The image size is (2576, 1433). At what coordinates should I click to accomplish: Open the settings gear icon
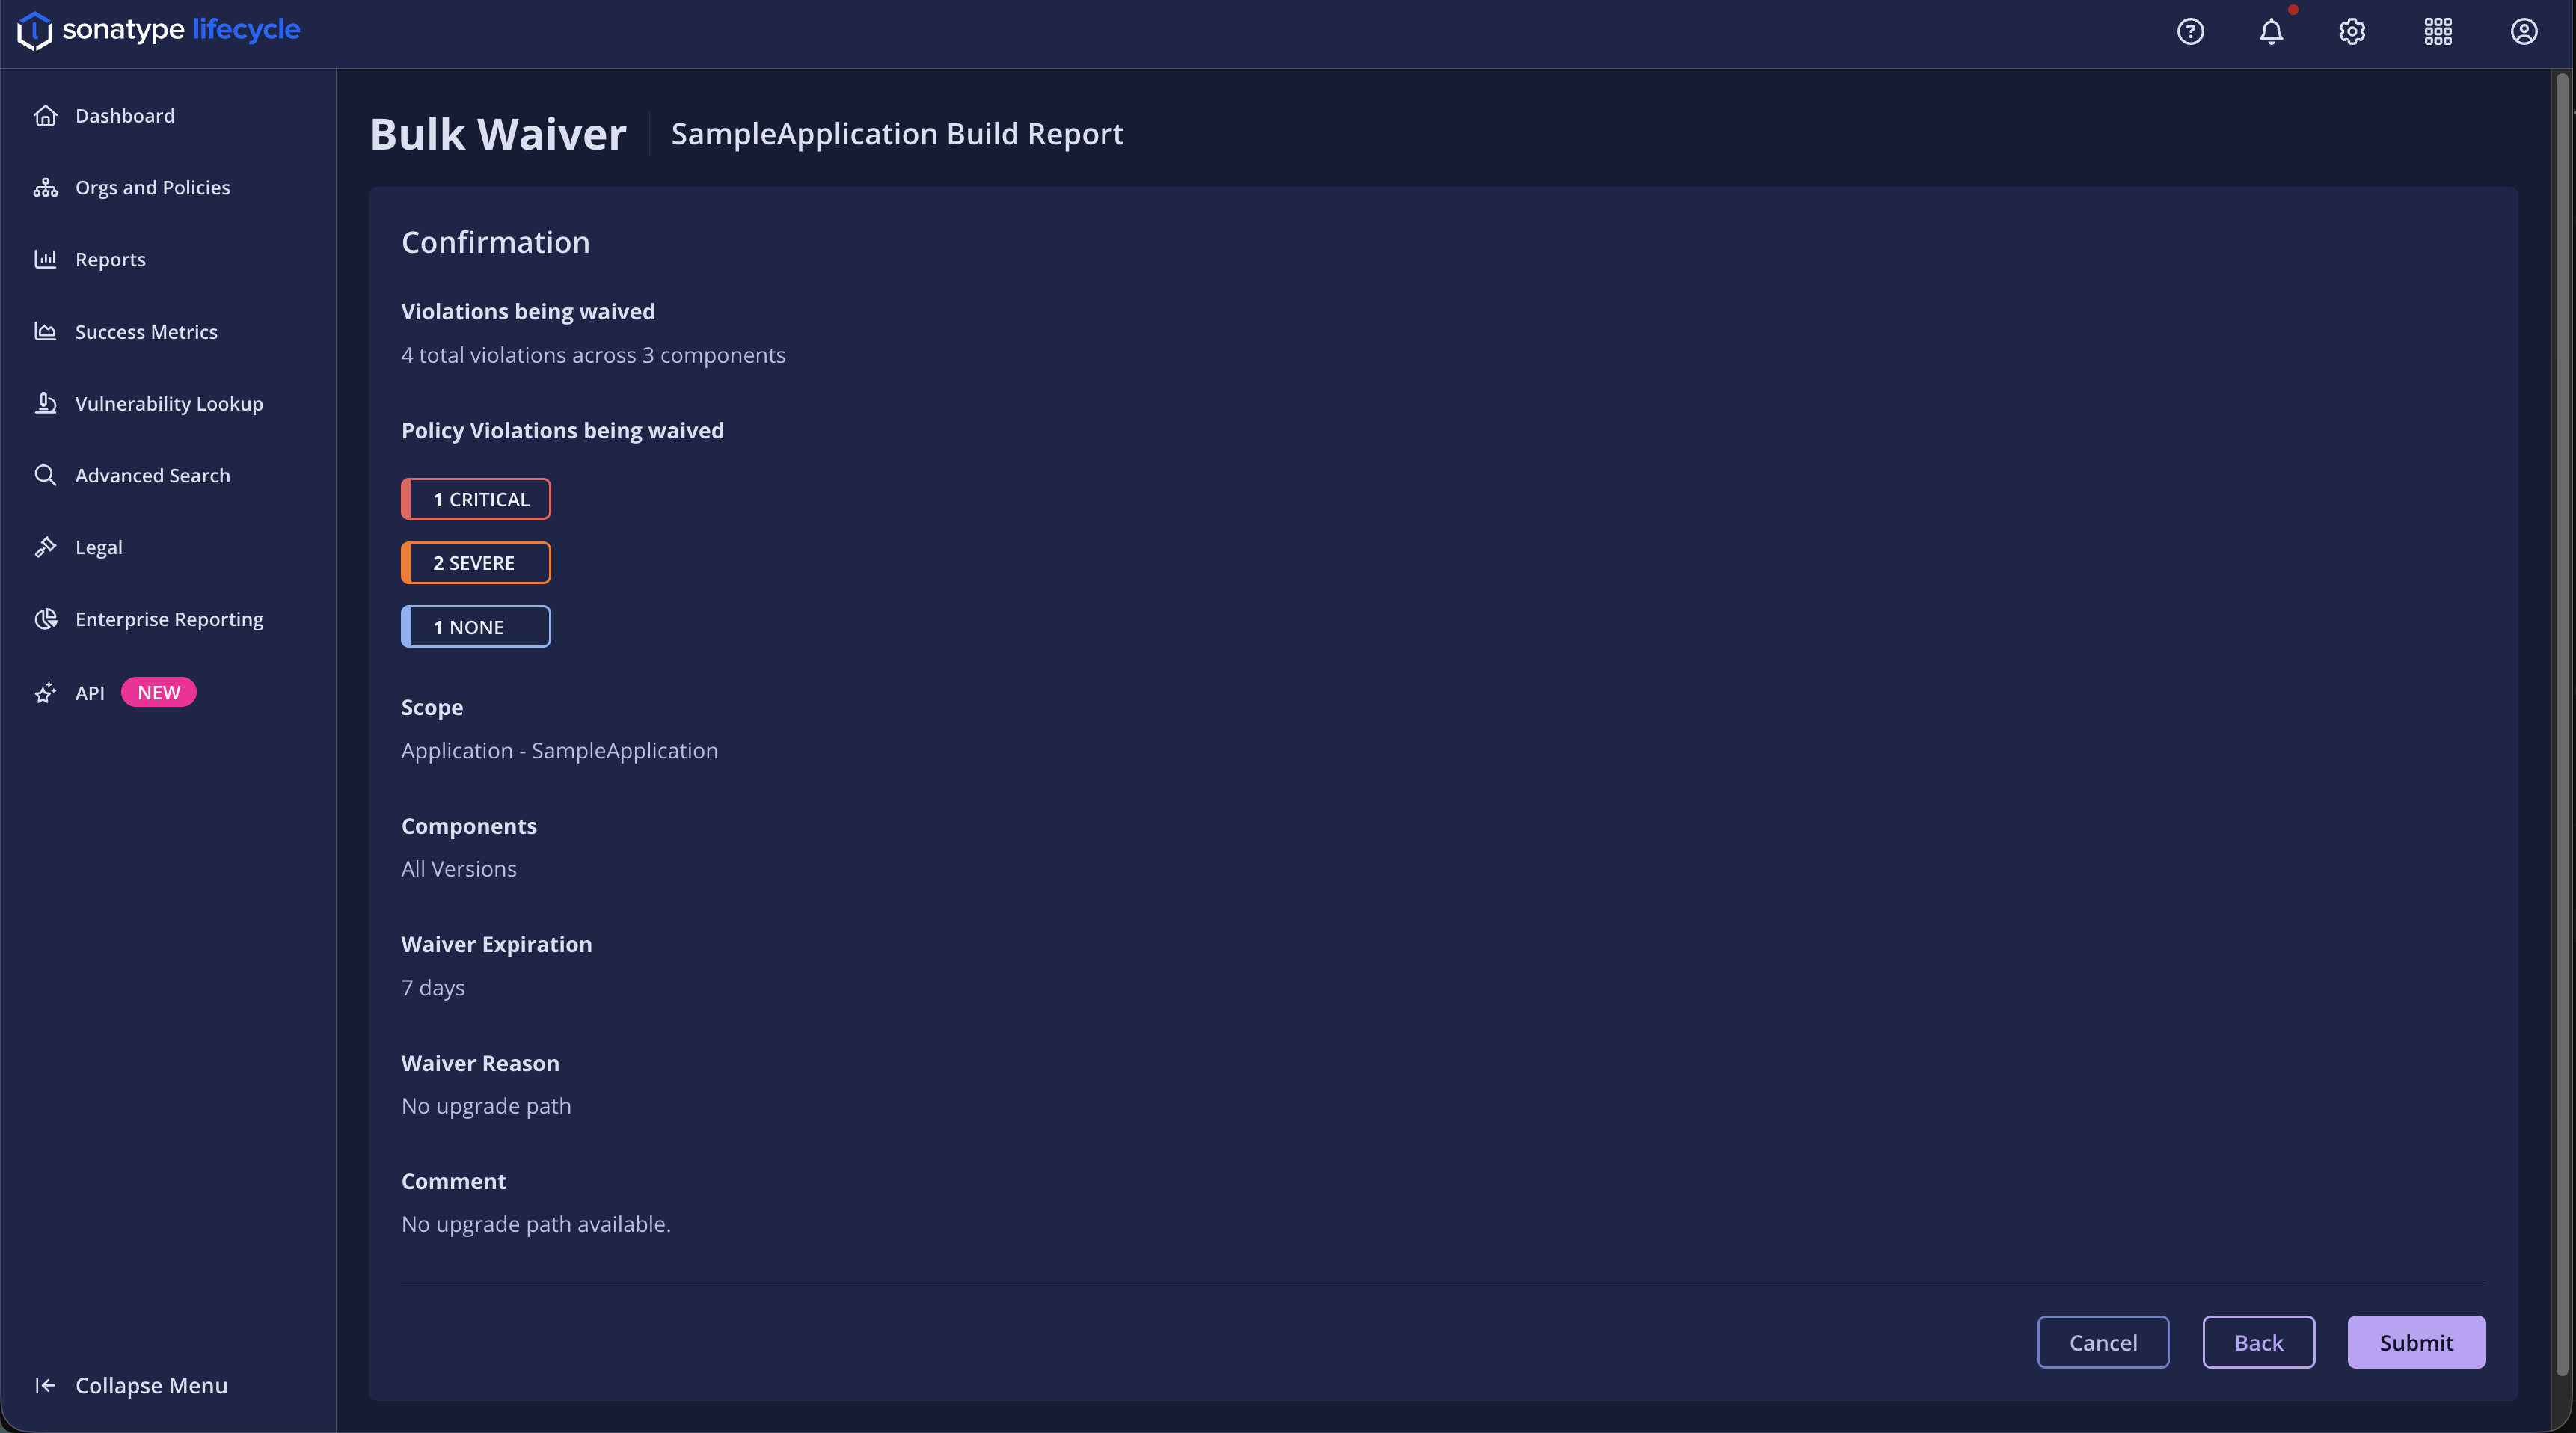pyautogui.click(x=2352, y=32)
